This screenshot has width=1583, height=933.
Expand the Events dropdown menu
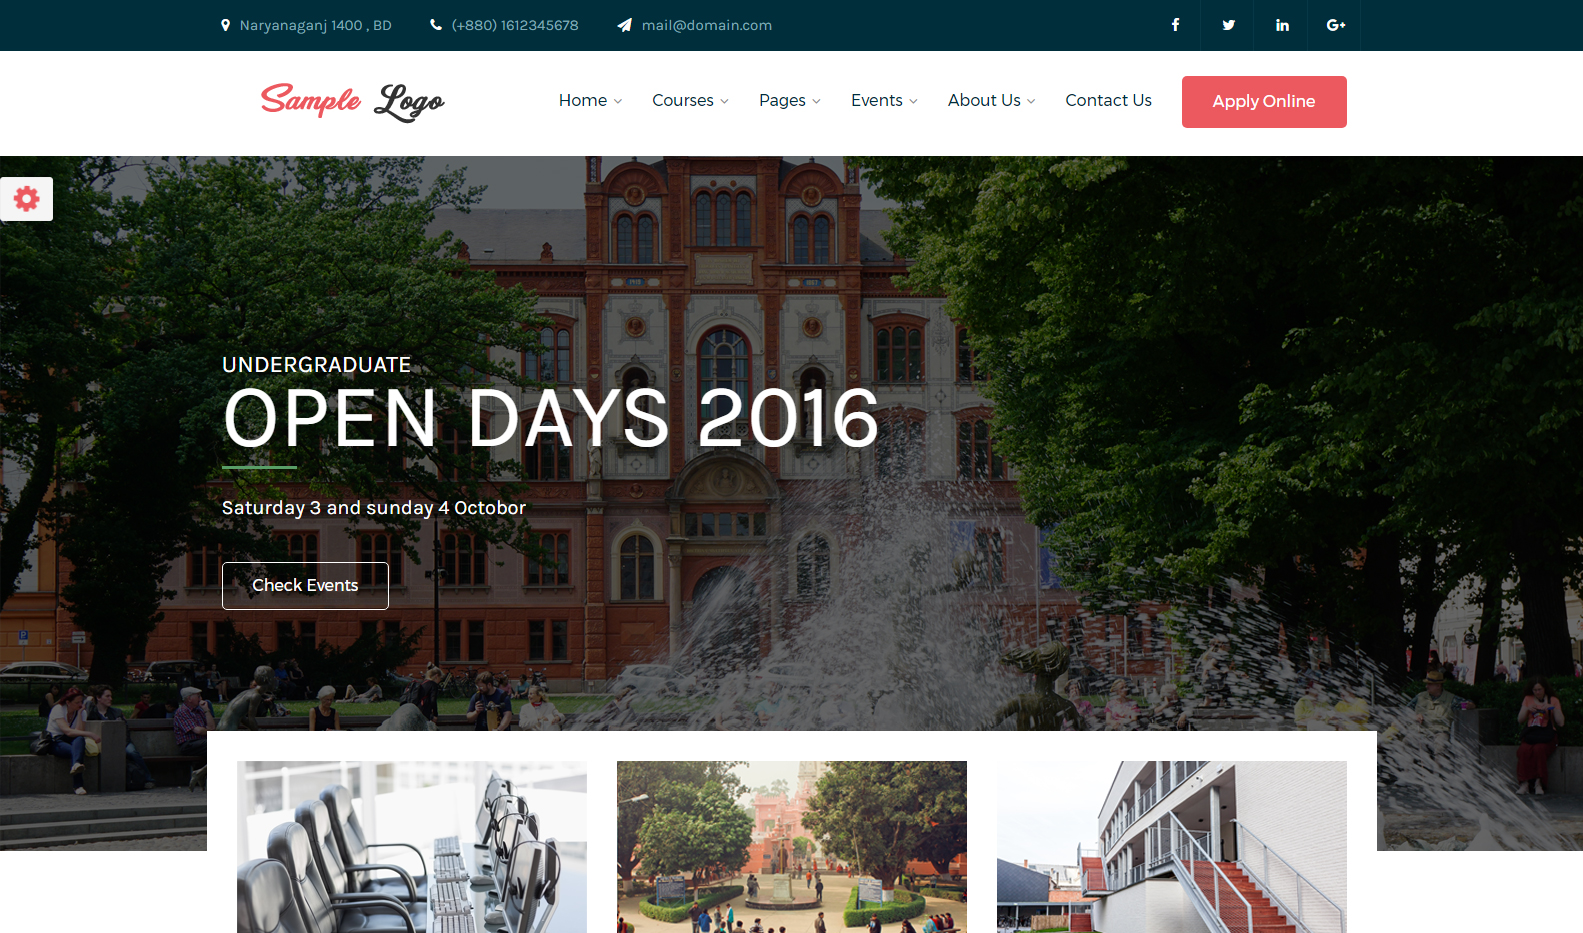tap(884, 100)
